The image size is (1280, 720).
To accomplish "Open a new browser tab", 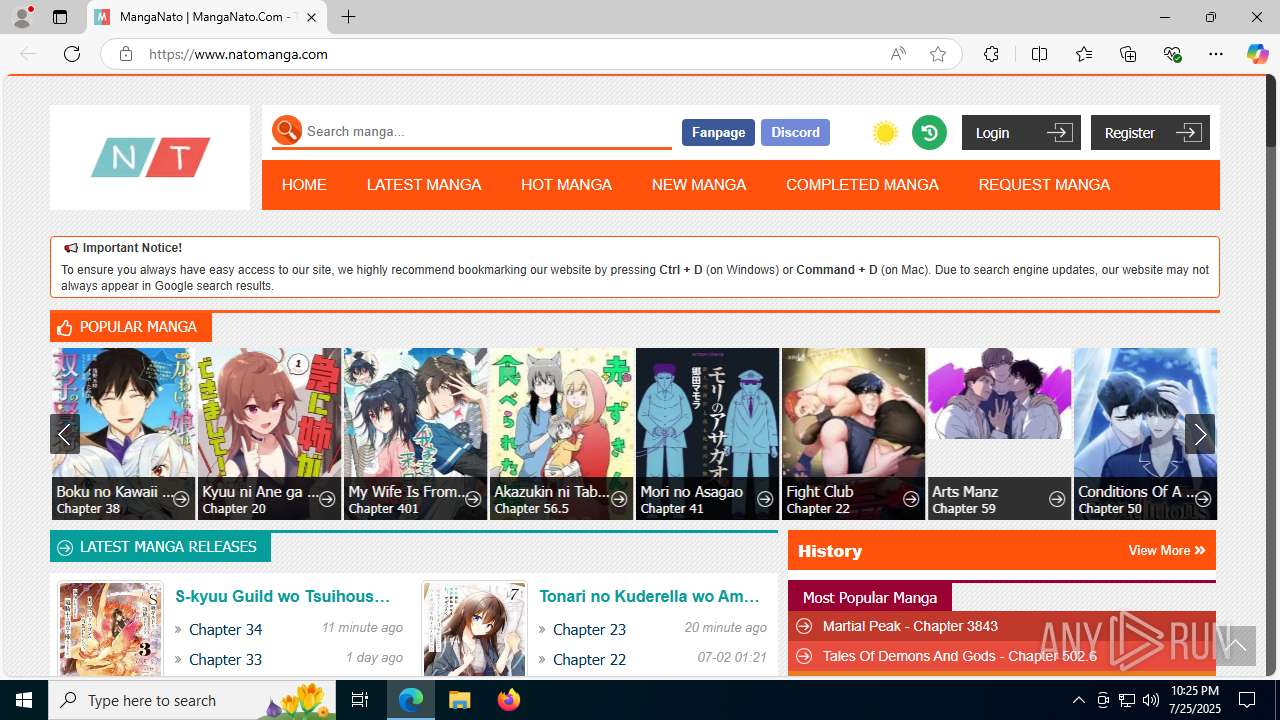I will pyautogui.click(x=348, y=17).
